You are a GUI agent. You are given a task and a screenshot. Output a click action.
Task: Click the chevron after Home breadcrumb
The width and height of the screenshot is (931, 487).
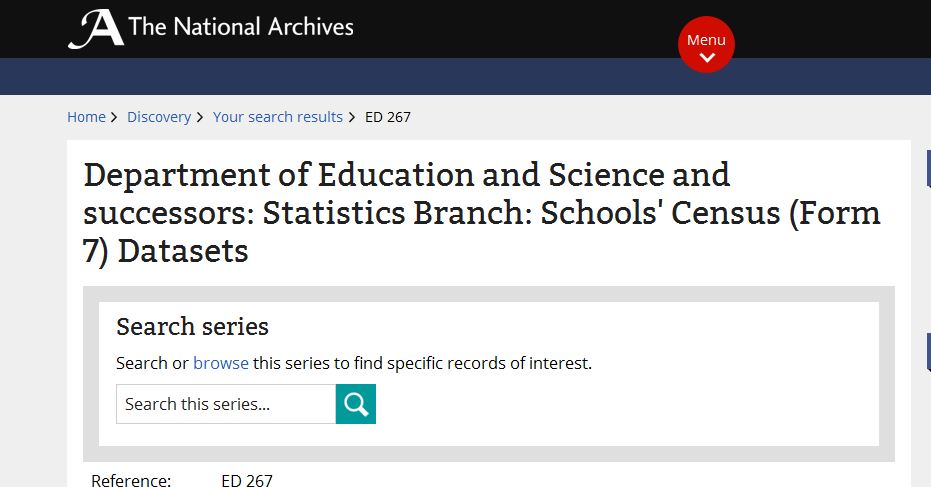pos(114,118)
